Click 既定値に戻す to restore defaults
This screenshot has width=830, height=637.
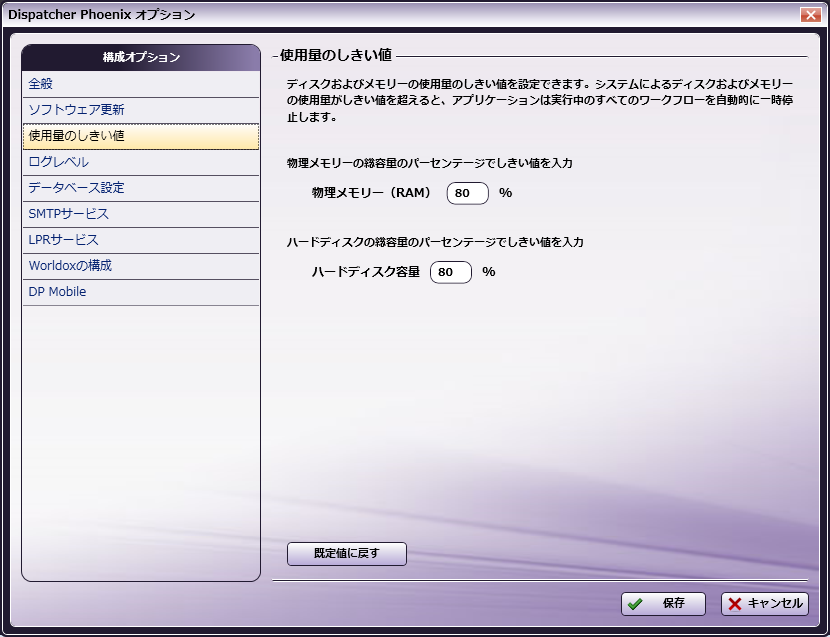pos(347,554)
